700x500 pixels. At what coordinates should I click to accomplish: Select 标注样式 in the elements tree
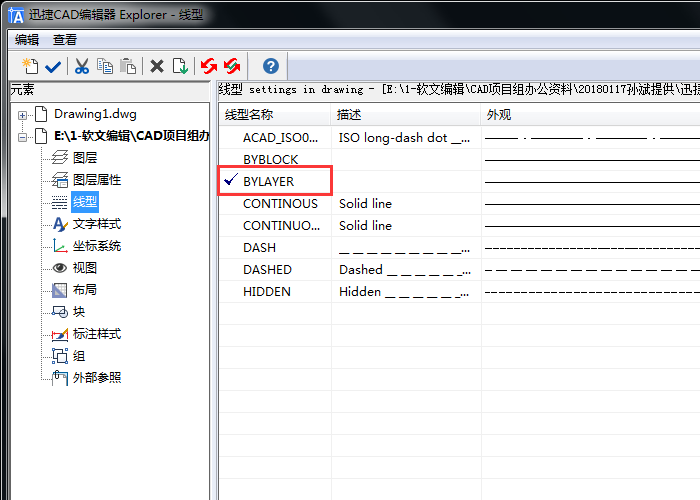pos(96,334)
